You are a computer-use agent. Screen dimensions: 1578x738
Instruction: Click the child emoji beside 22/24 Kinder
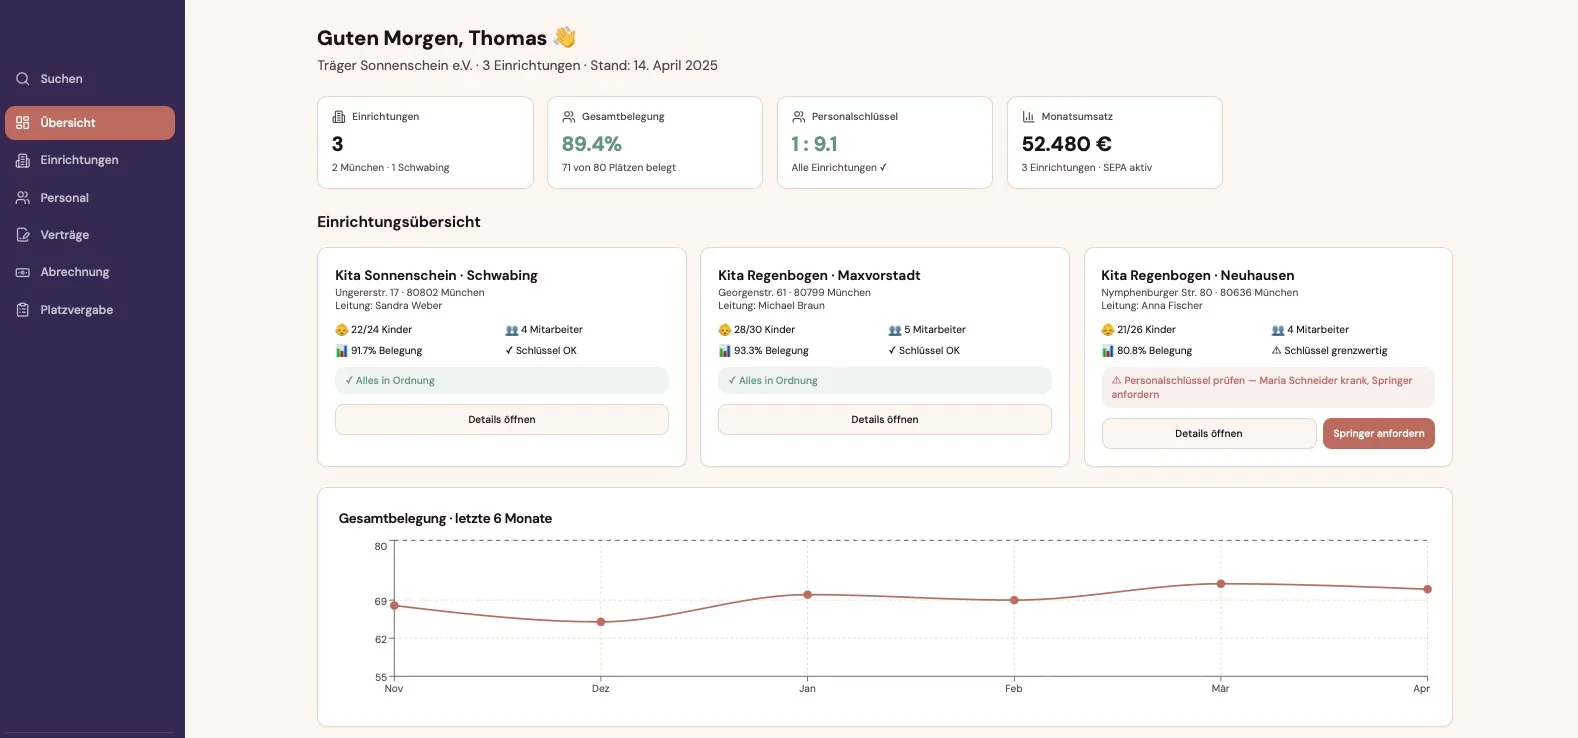point(342,330)
